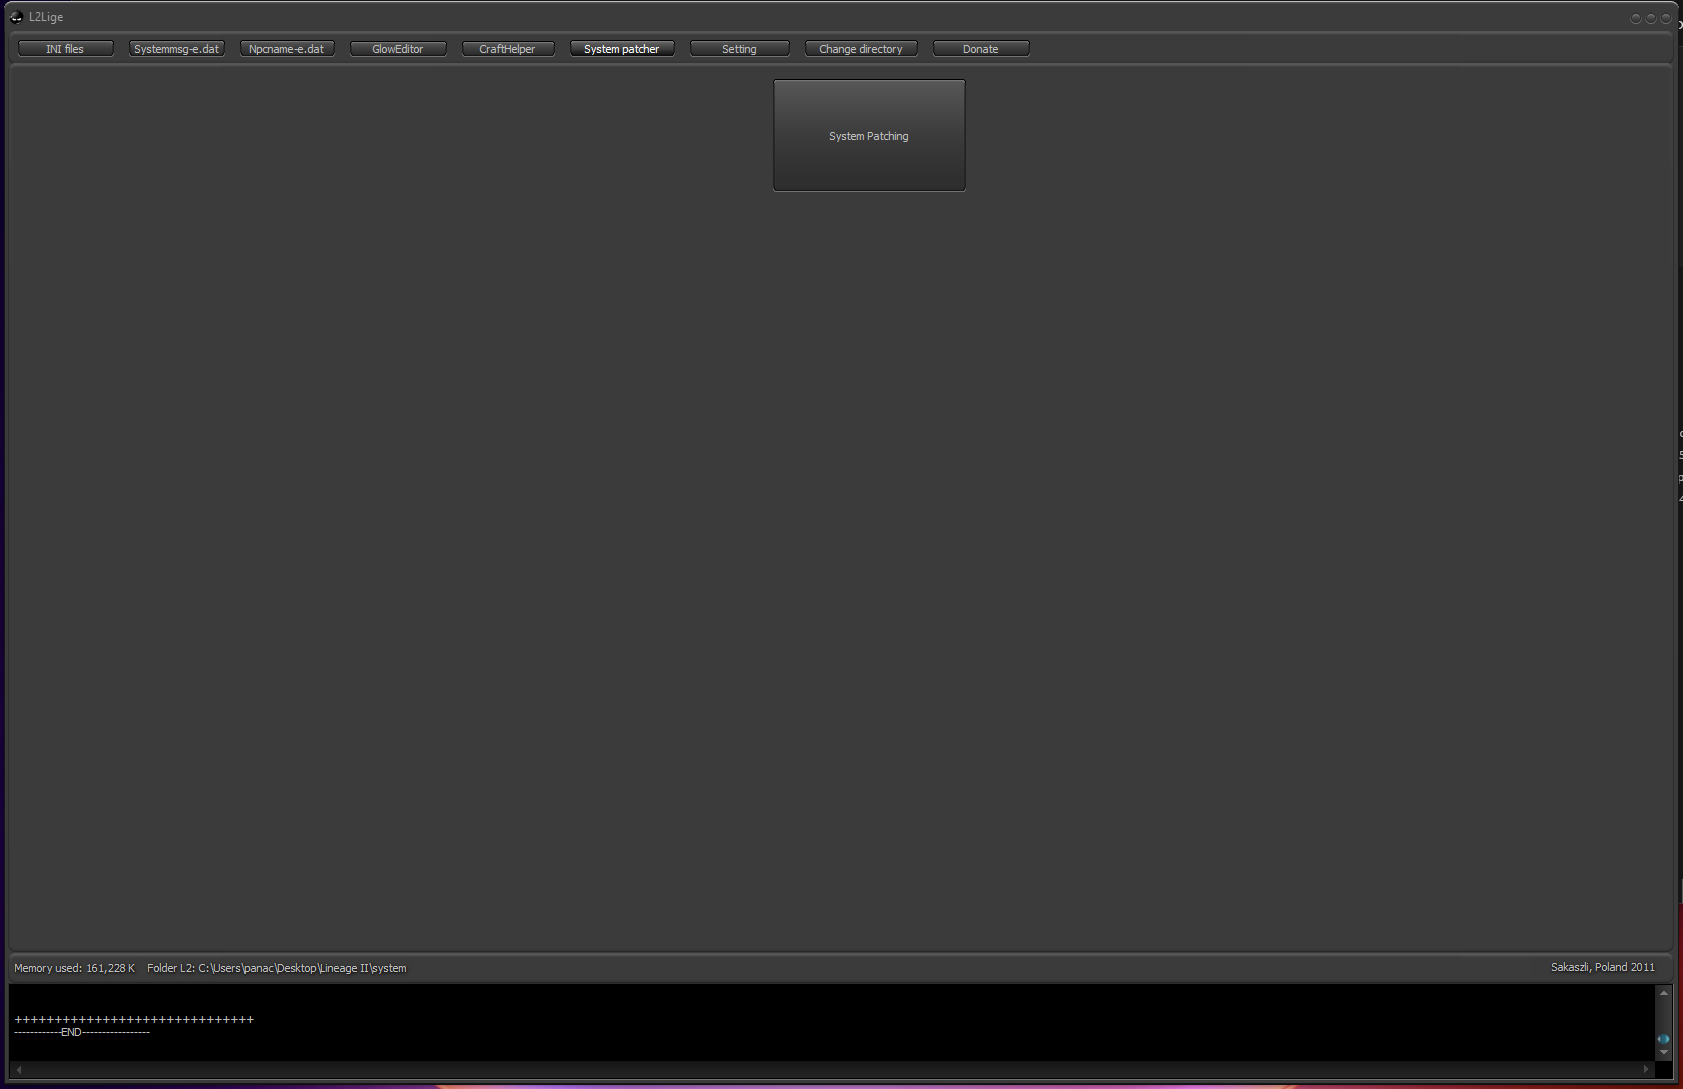The height and width of the screenshot is (1089, 1683).
Task: Click the System patcher tab
Action: [621, 49]
